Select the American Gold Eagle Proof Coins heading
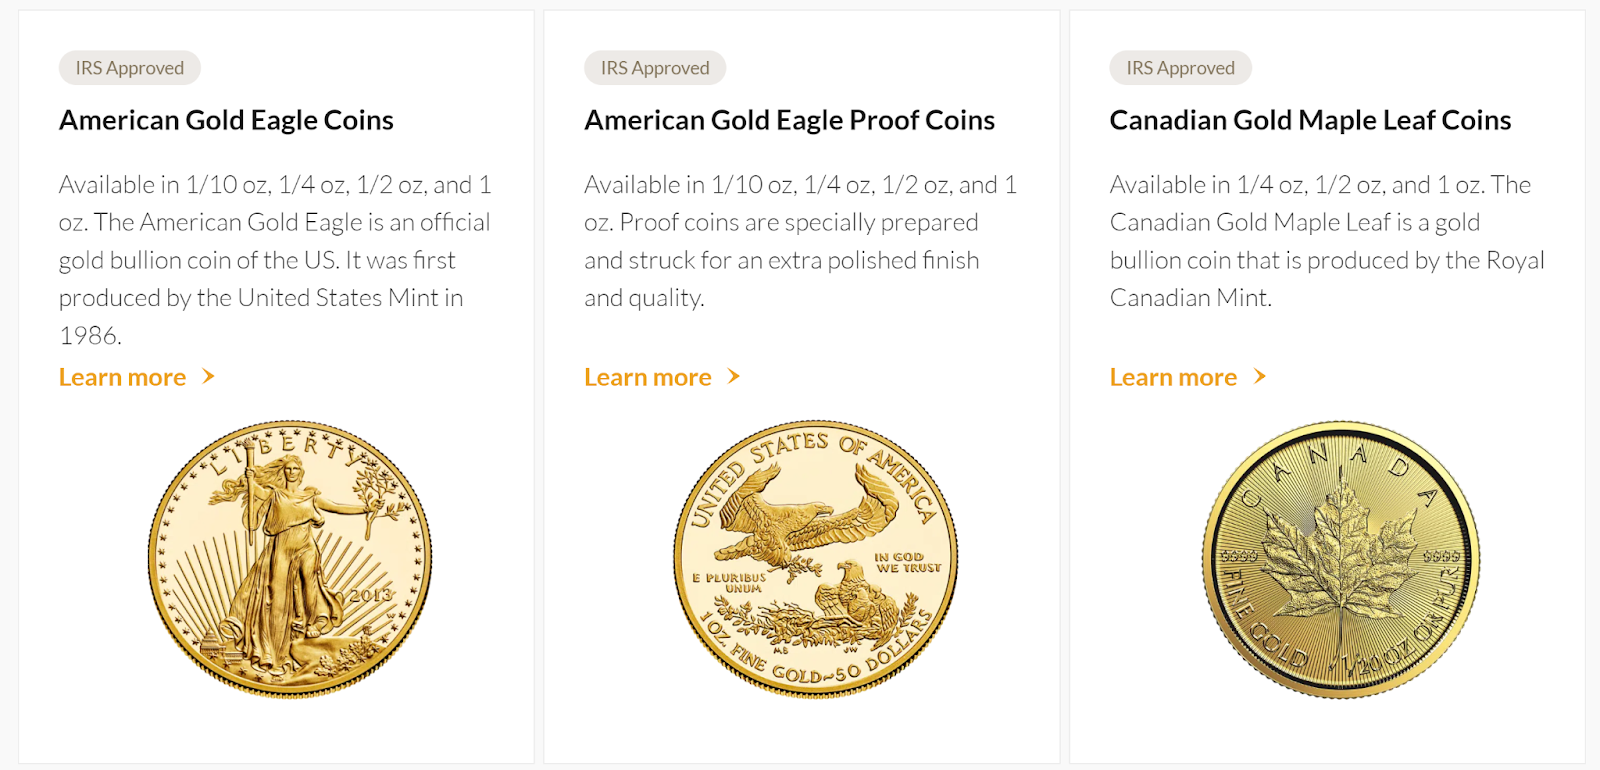The height and width of the screenshot is (770, 1600). (x=790, y=120)
